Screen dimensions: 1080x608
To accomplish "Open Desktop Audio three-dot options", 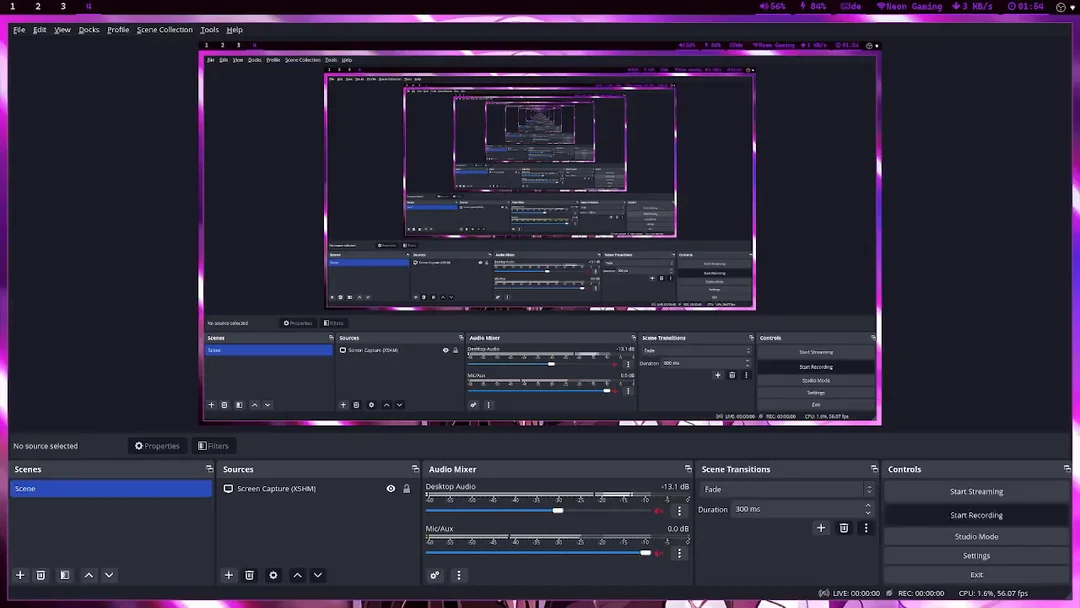I will tap(679, 511).
